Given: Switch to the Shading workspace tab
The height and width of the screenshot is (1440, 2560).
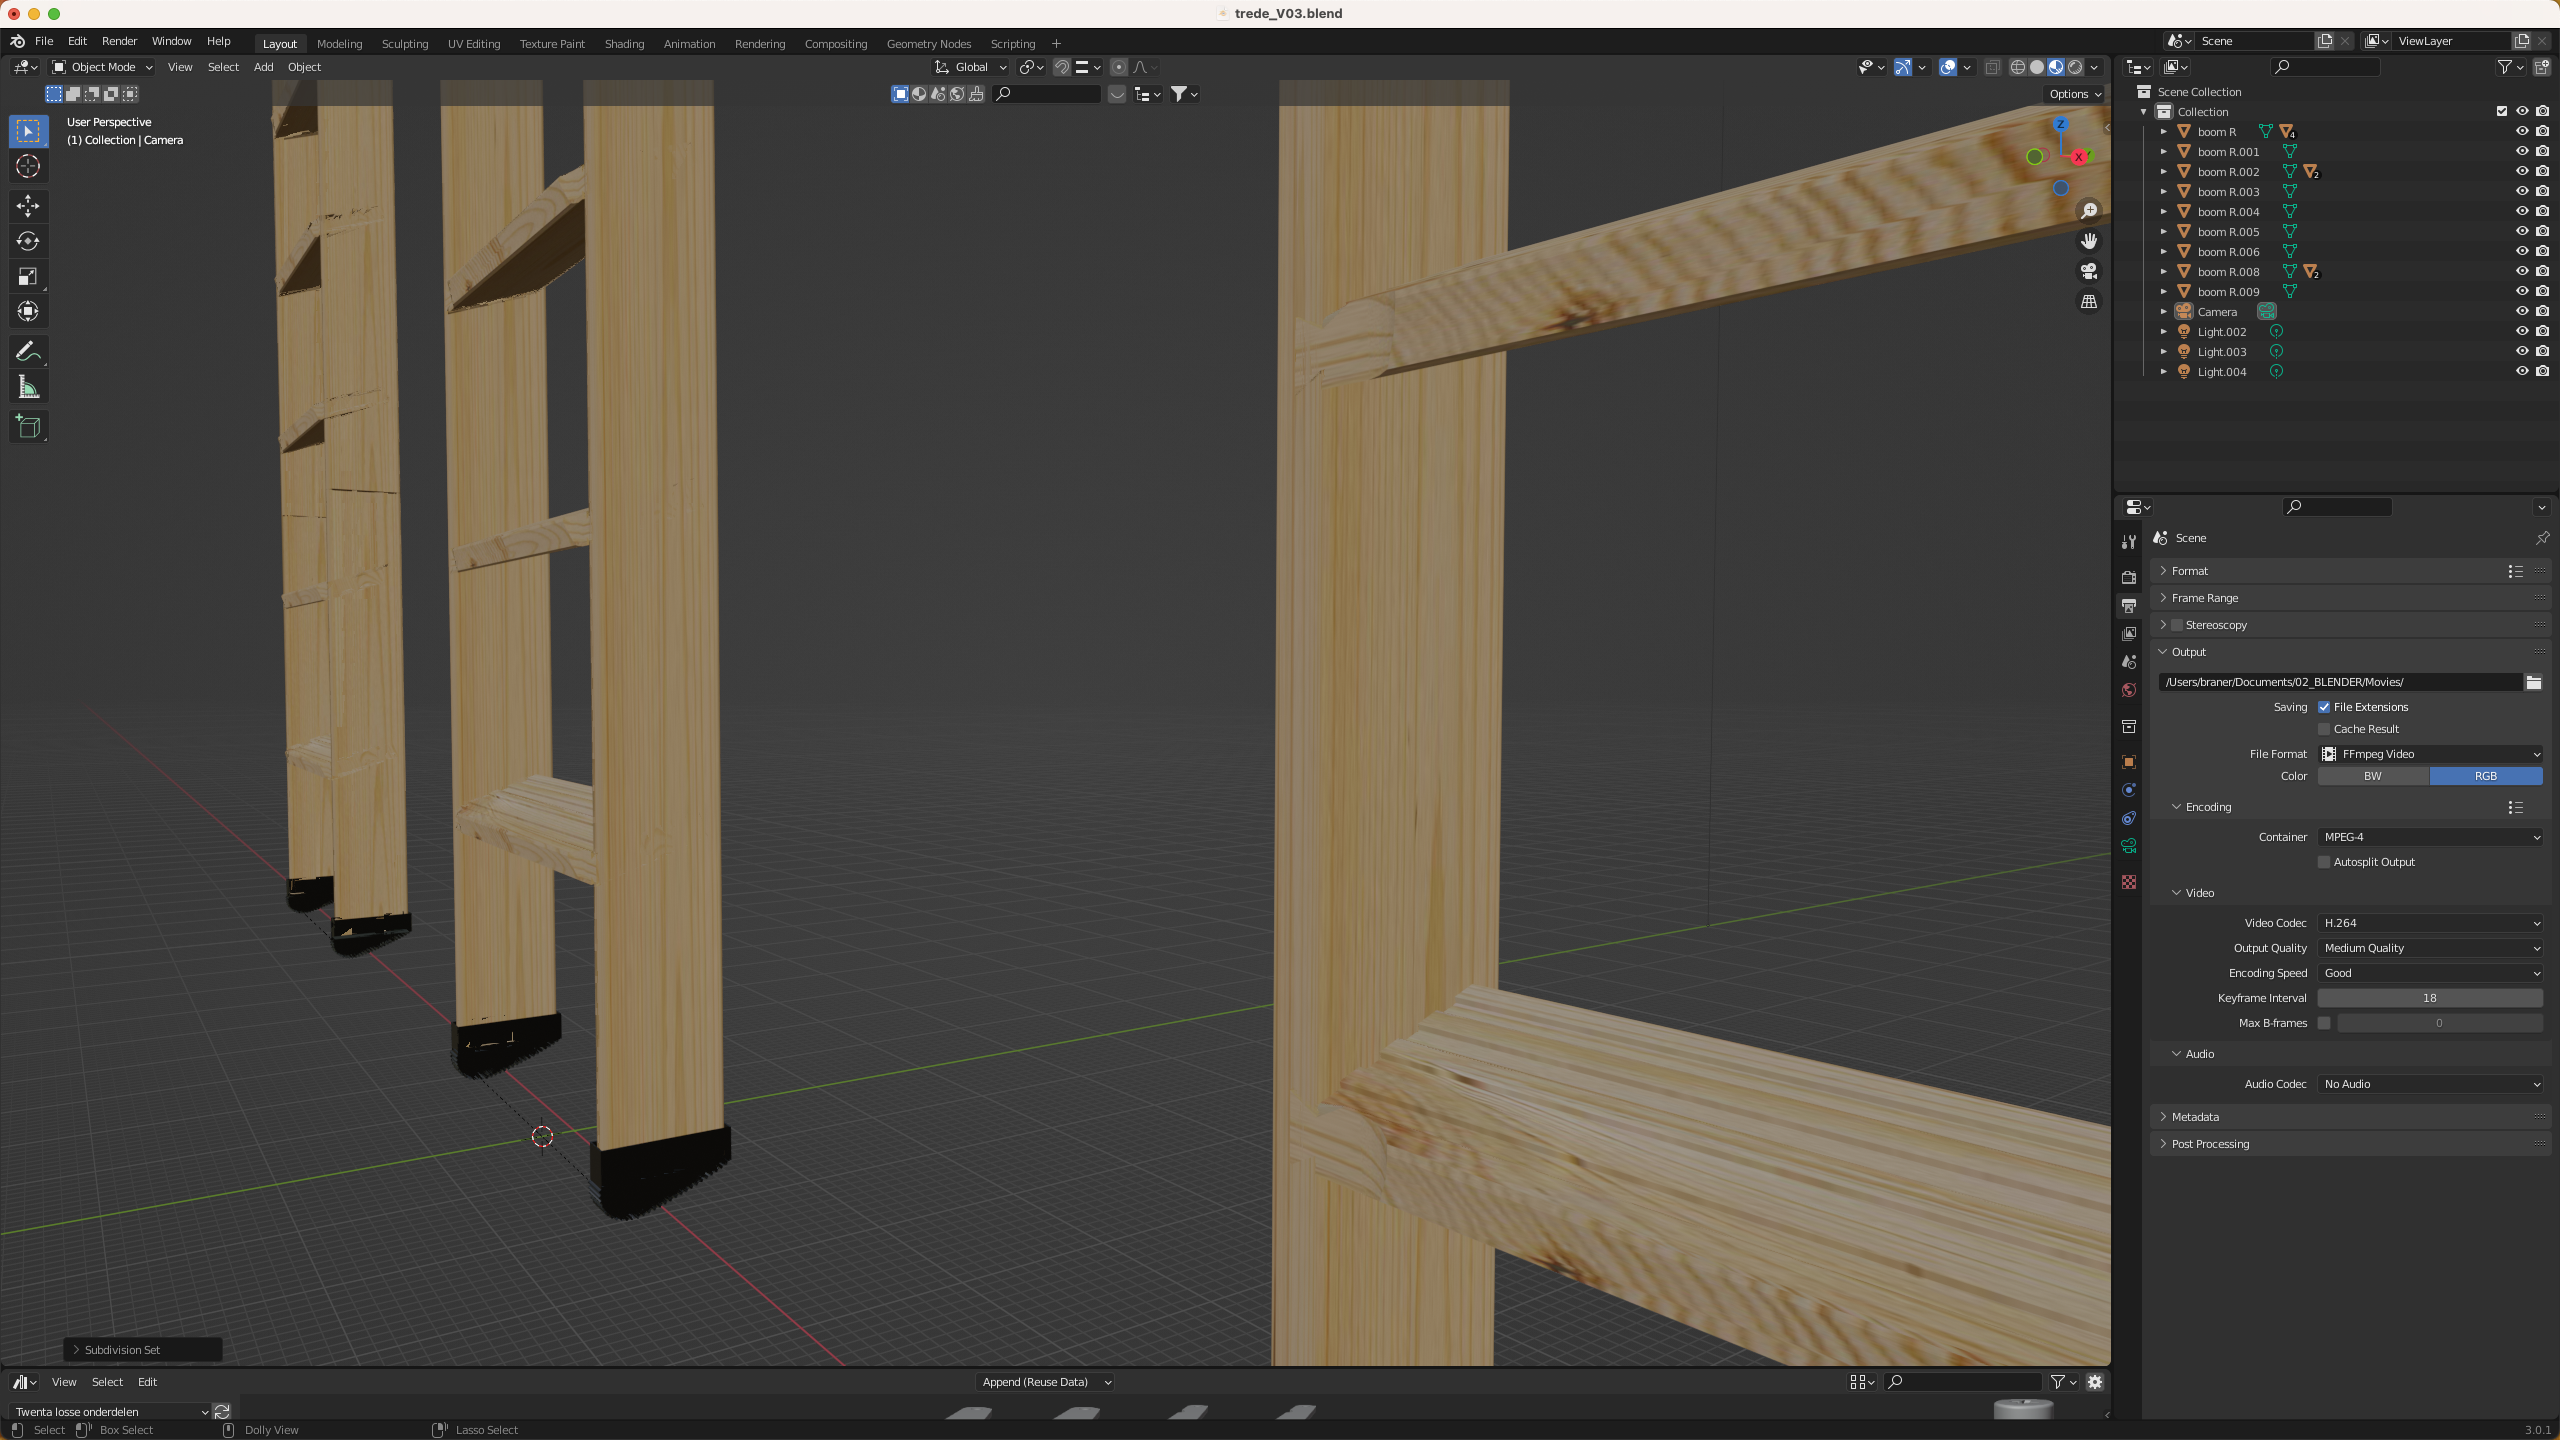Looking at the screenshot, I should coord(624,44).
